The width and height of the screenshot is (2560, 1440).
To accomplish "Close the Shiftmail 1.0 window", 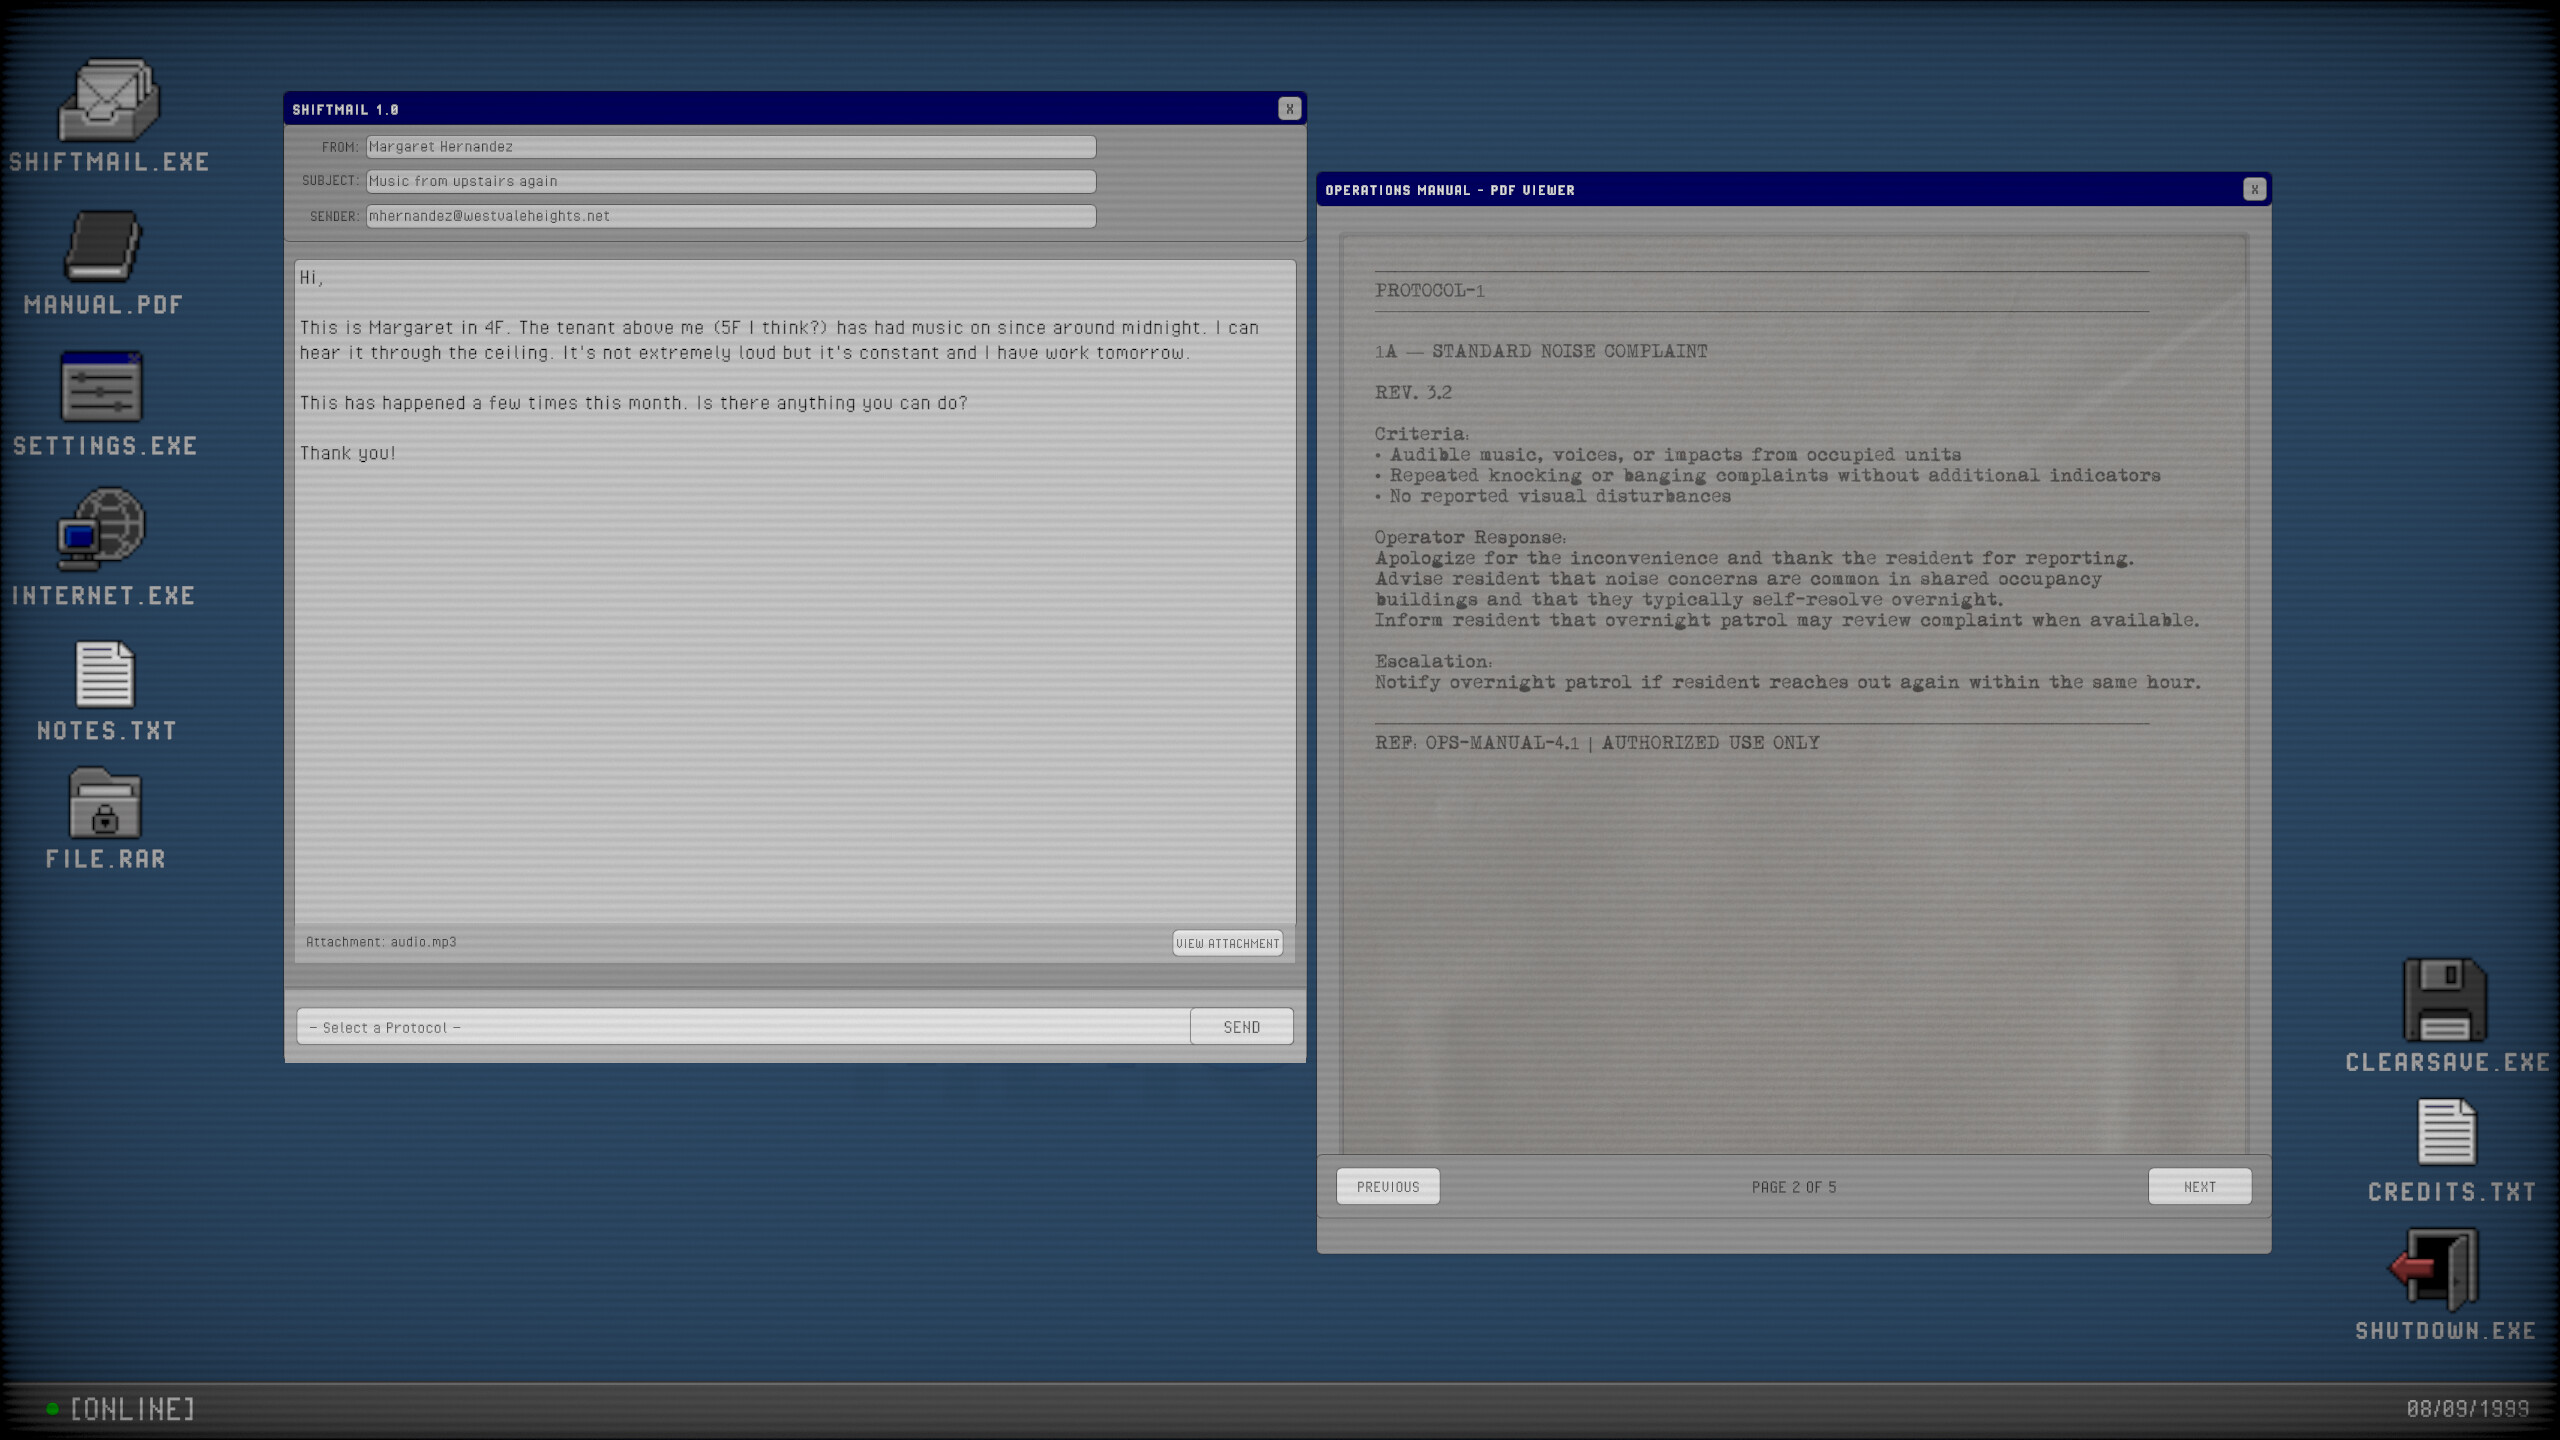I will click(1289, 109).
